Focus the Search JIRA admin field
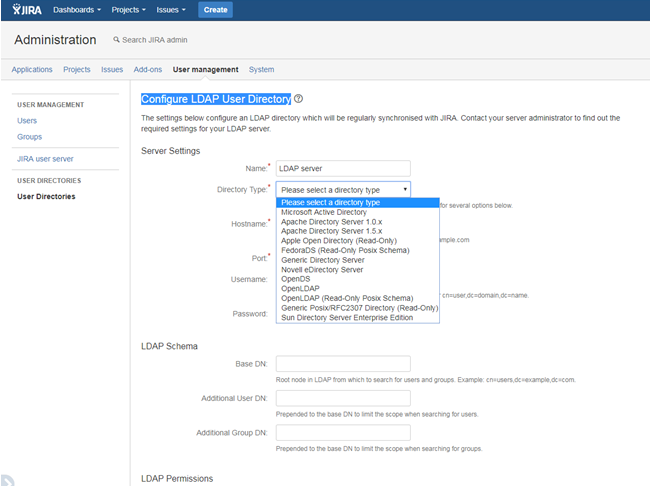 (x=155, y=40)
